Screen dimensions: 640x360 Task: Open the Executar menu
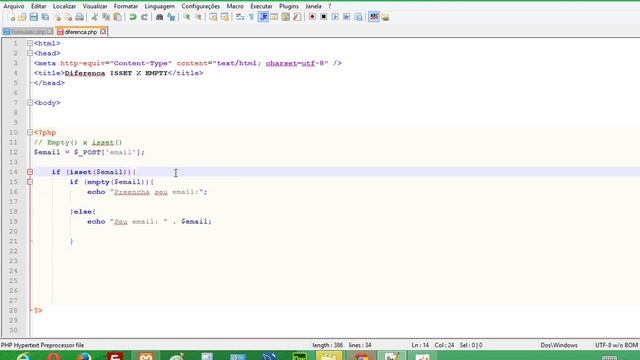[x=261, y=6]
